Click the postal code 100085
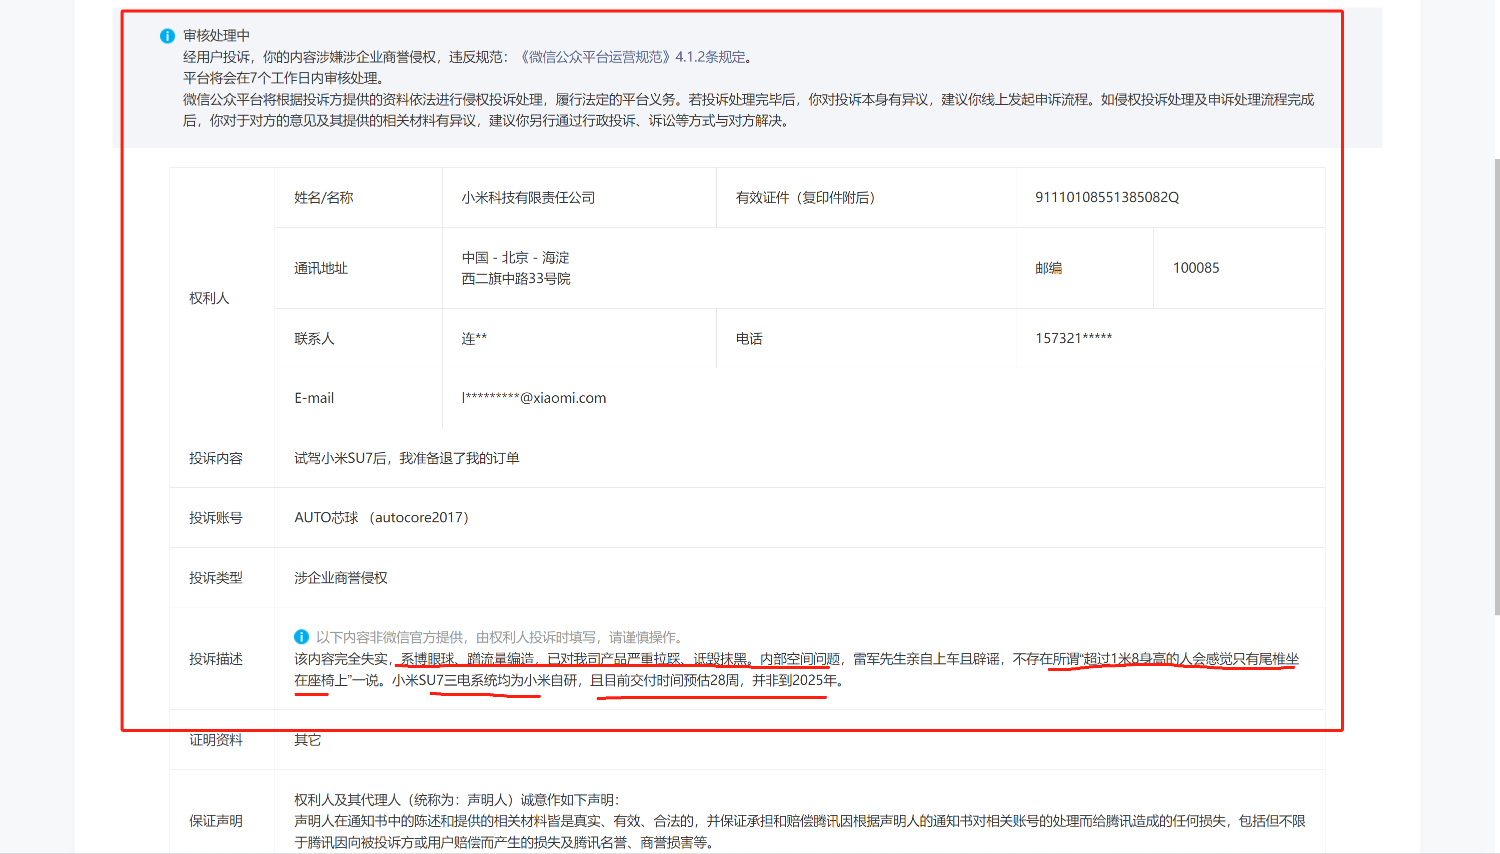 tap(1196, 268)
